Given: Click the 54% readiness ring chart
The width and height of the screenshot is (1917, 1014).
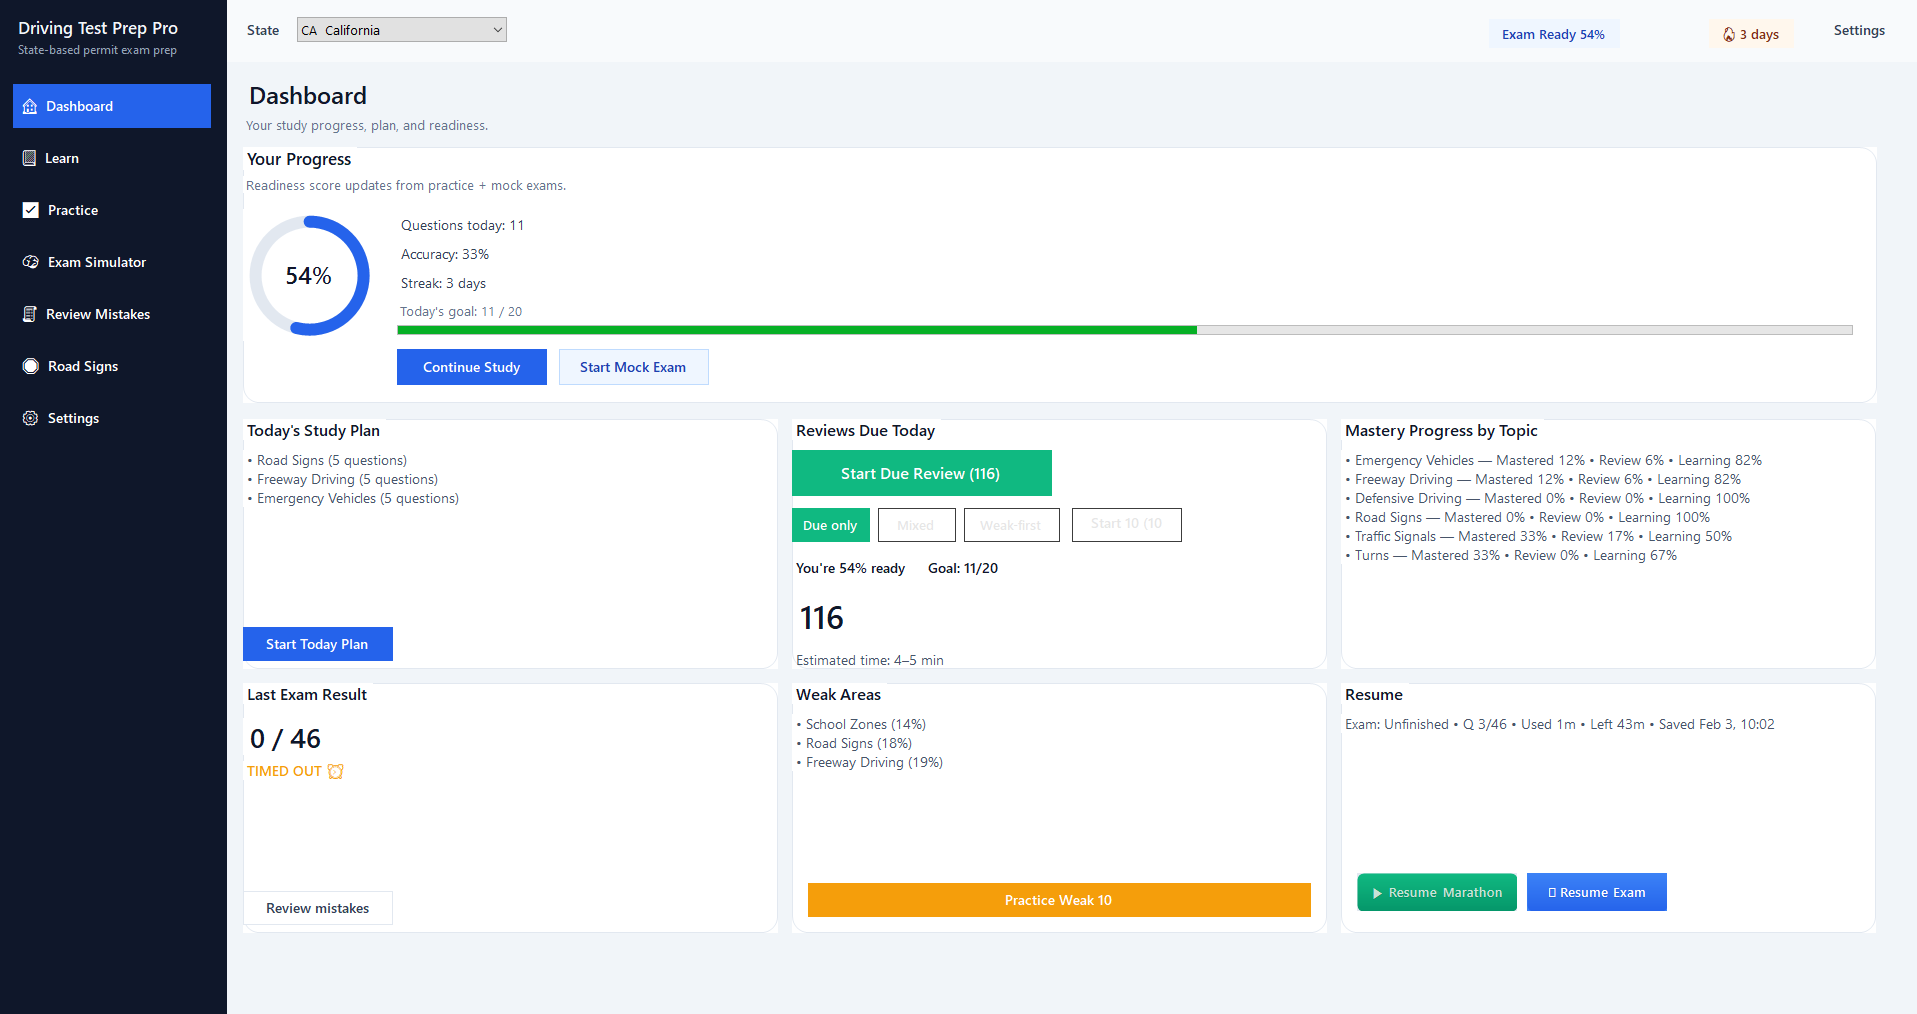Looking at the screenshot, I should coord(309,276).
